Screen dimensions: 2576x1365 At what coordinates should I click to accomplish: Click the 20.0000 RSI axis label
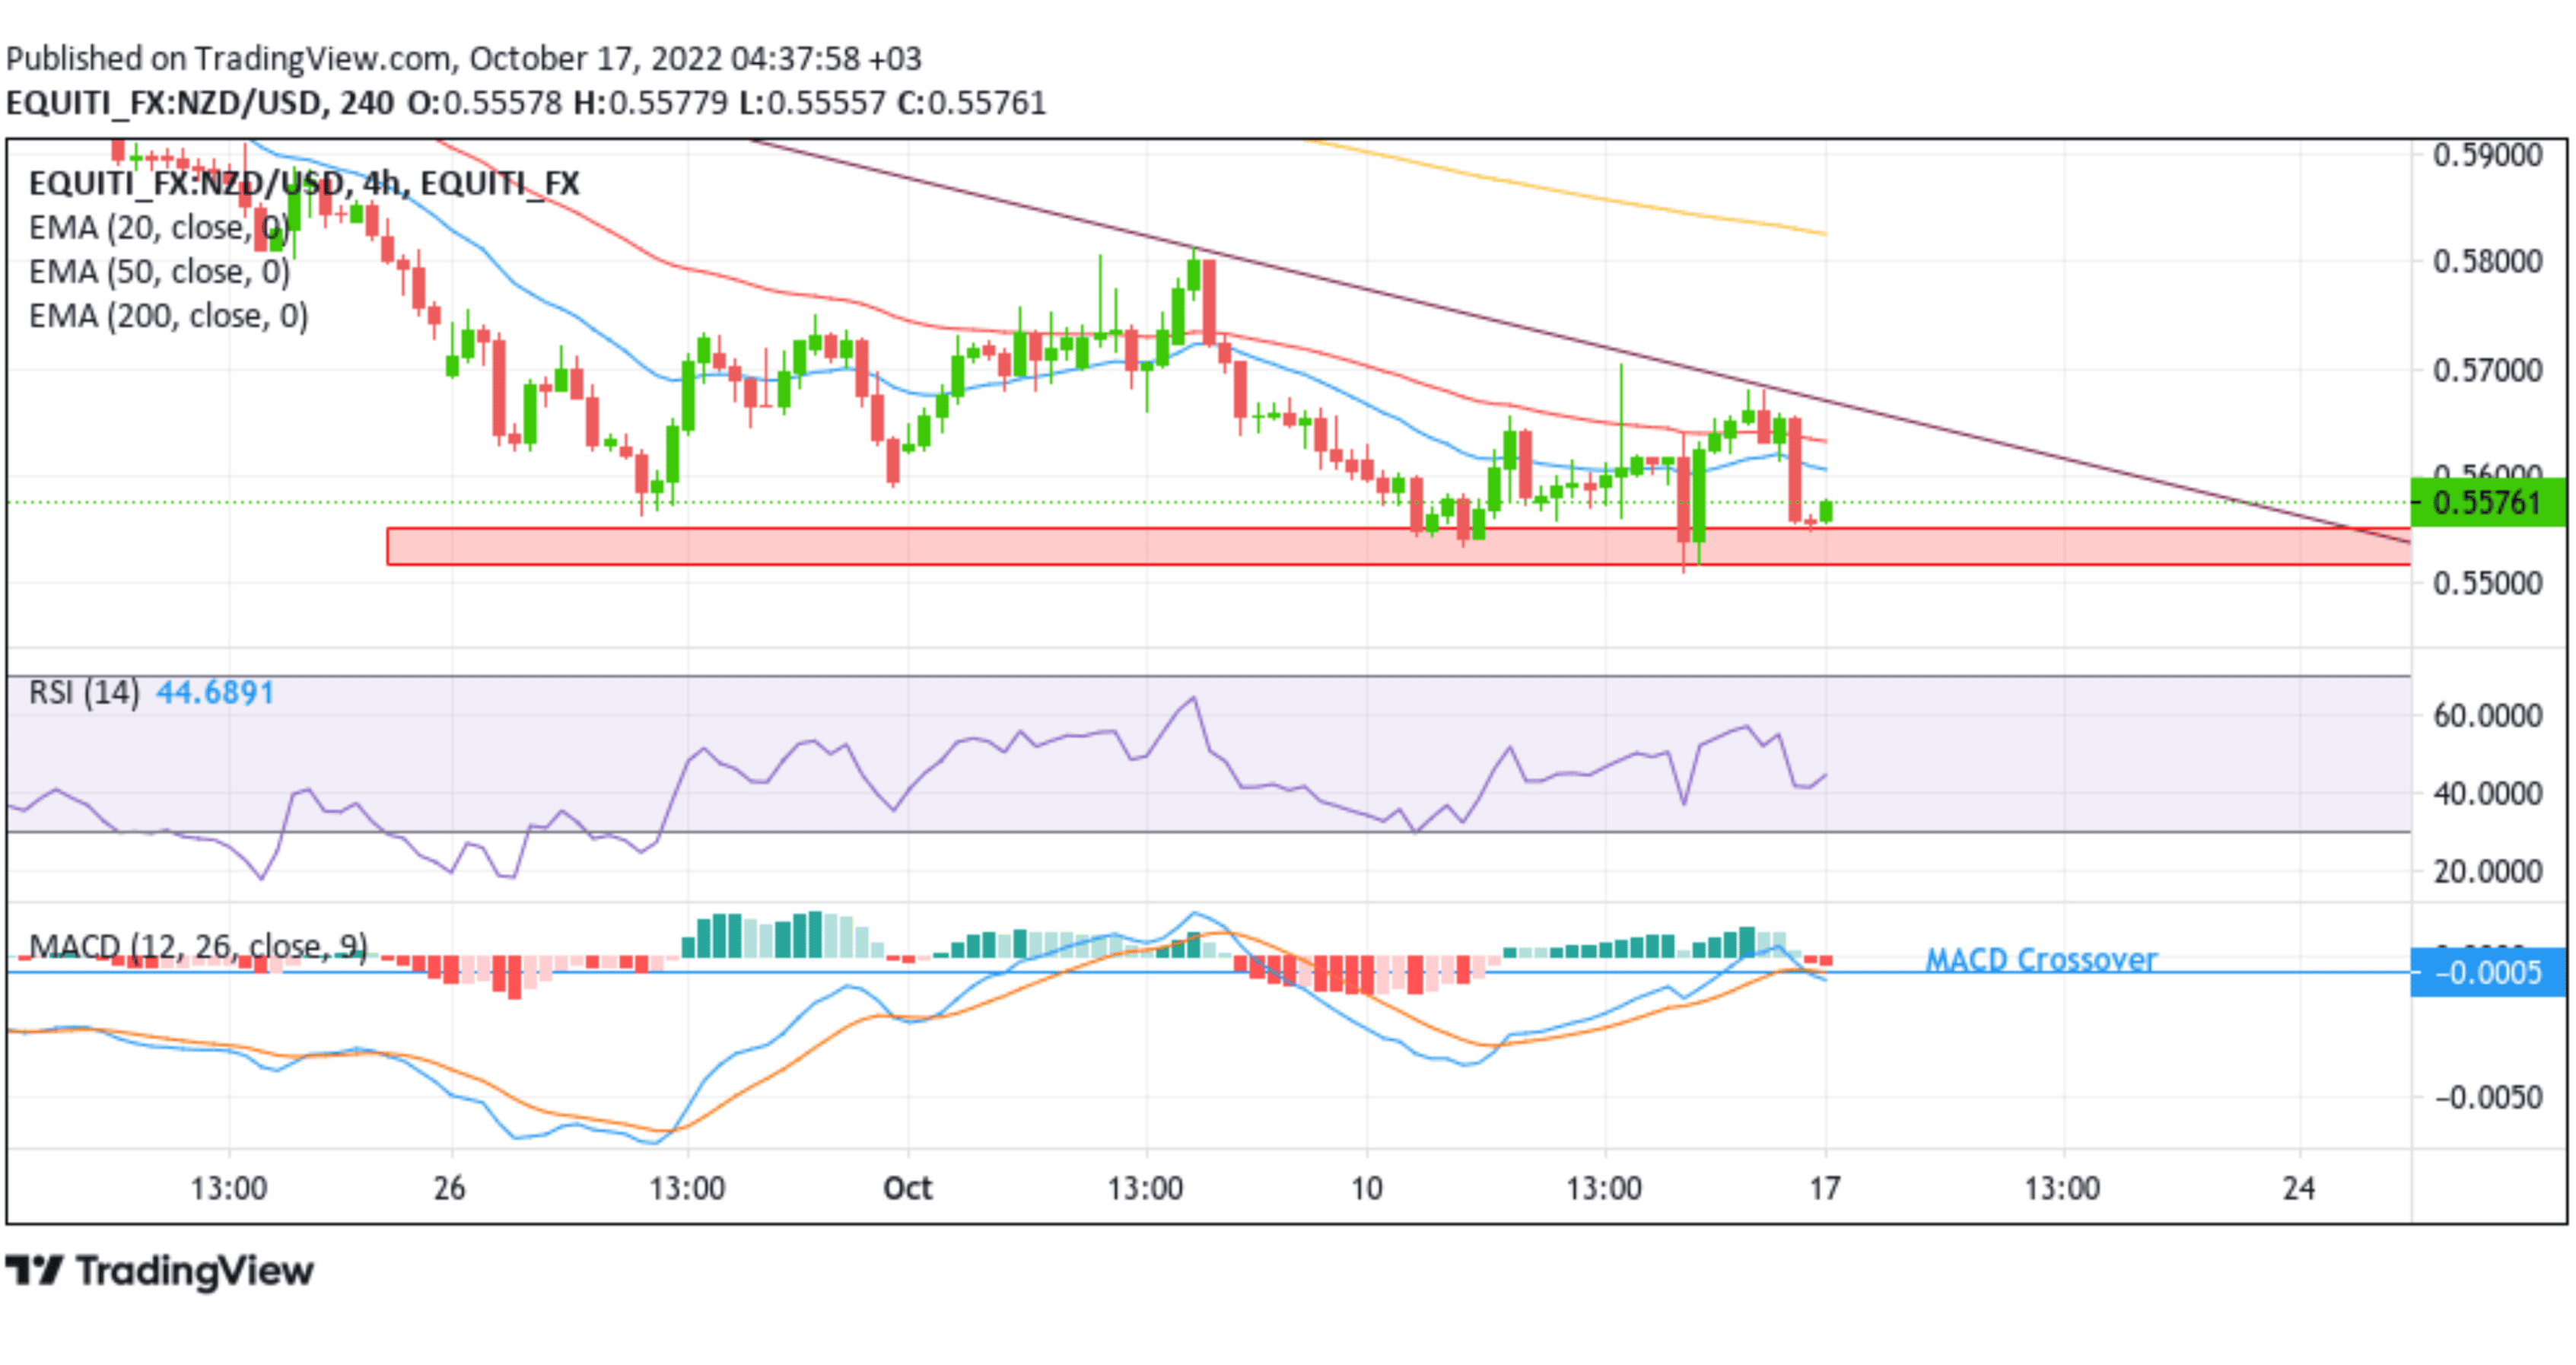click(x=2487, y=872)
